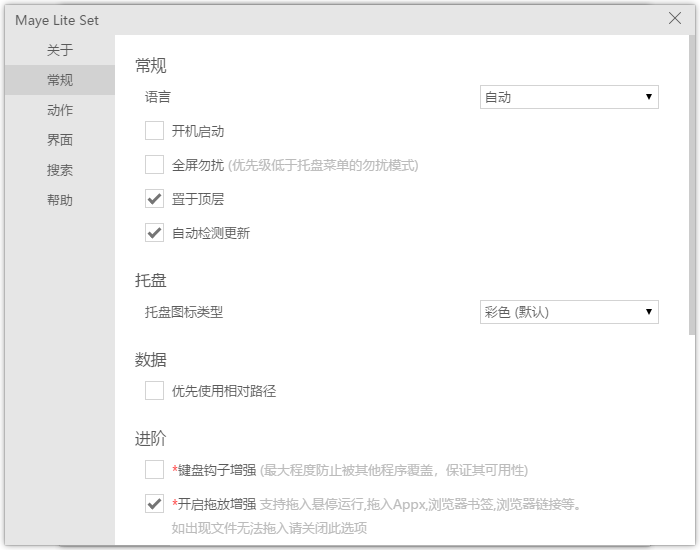Uncheck the 置于顶层 option

(x=154, y=199)
